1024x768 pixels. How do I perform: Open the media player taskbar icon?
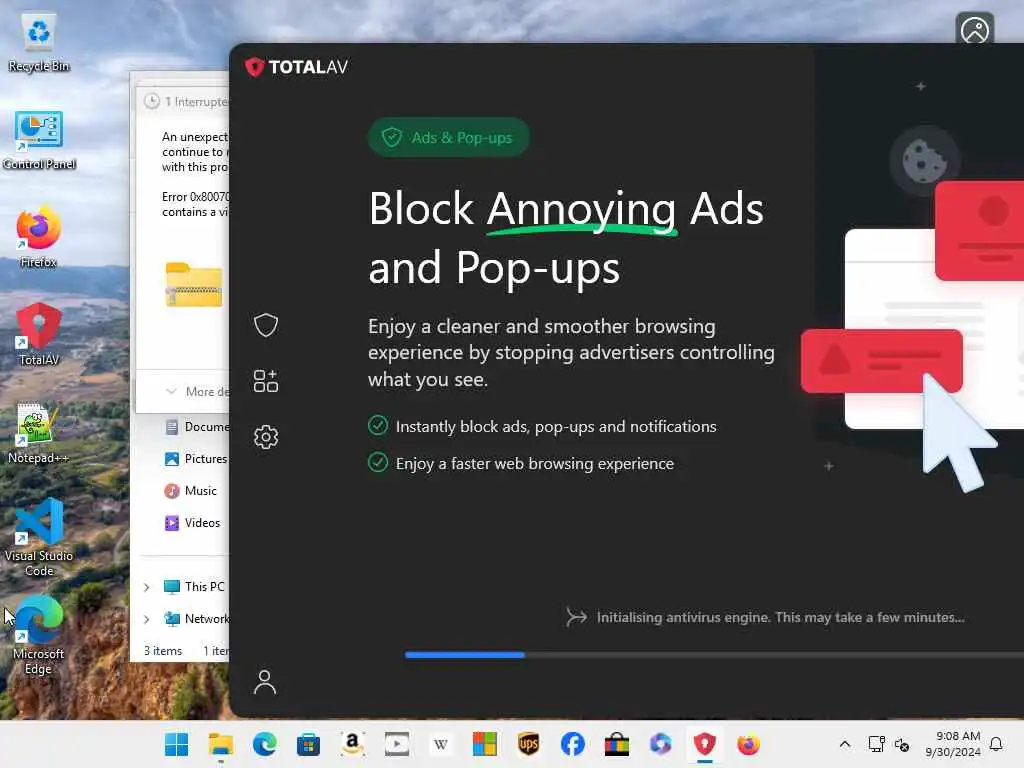(x=396, y=744)
